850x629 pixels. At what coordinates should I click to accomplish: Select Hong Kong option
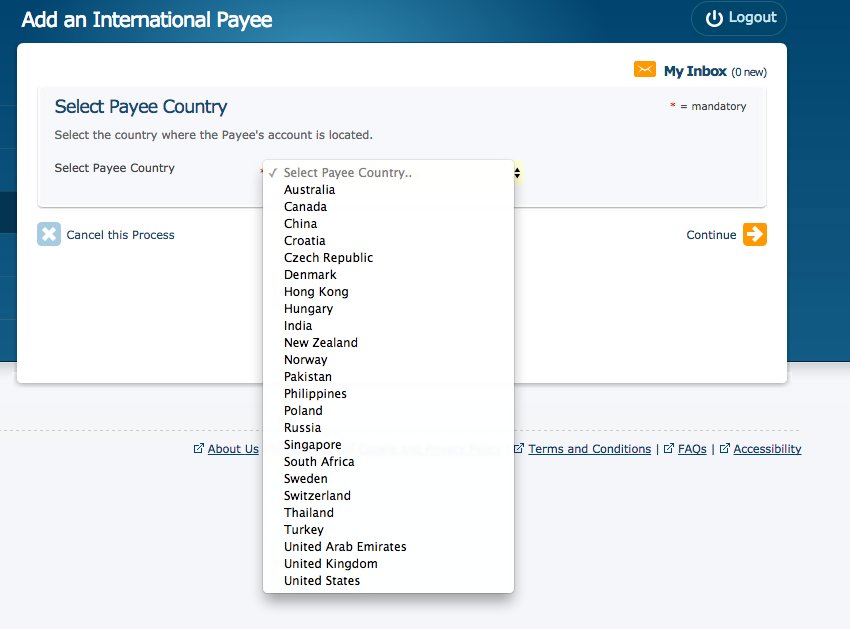(388, 292)
